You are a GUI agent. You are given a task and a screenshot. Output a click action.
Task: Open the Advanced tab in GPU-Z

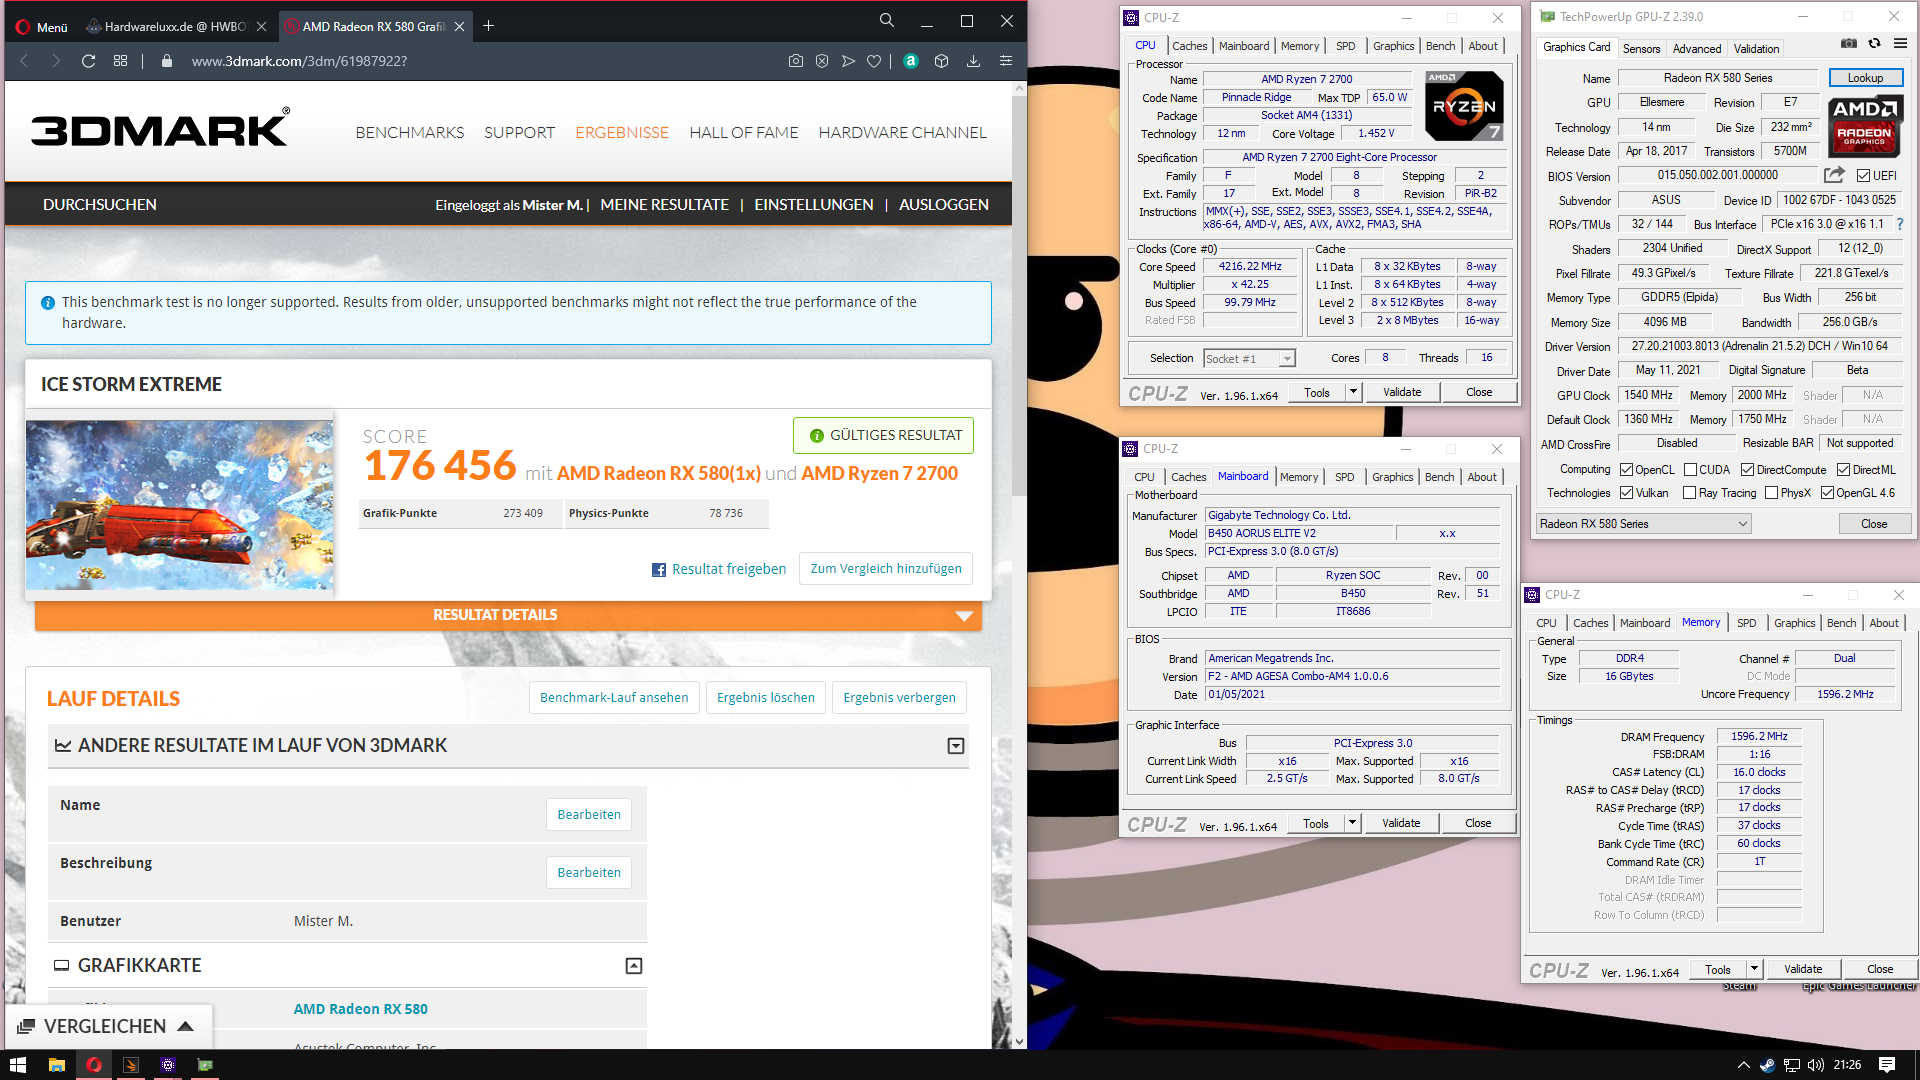(x=1697, y=49)
